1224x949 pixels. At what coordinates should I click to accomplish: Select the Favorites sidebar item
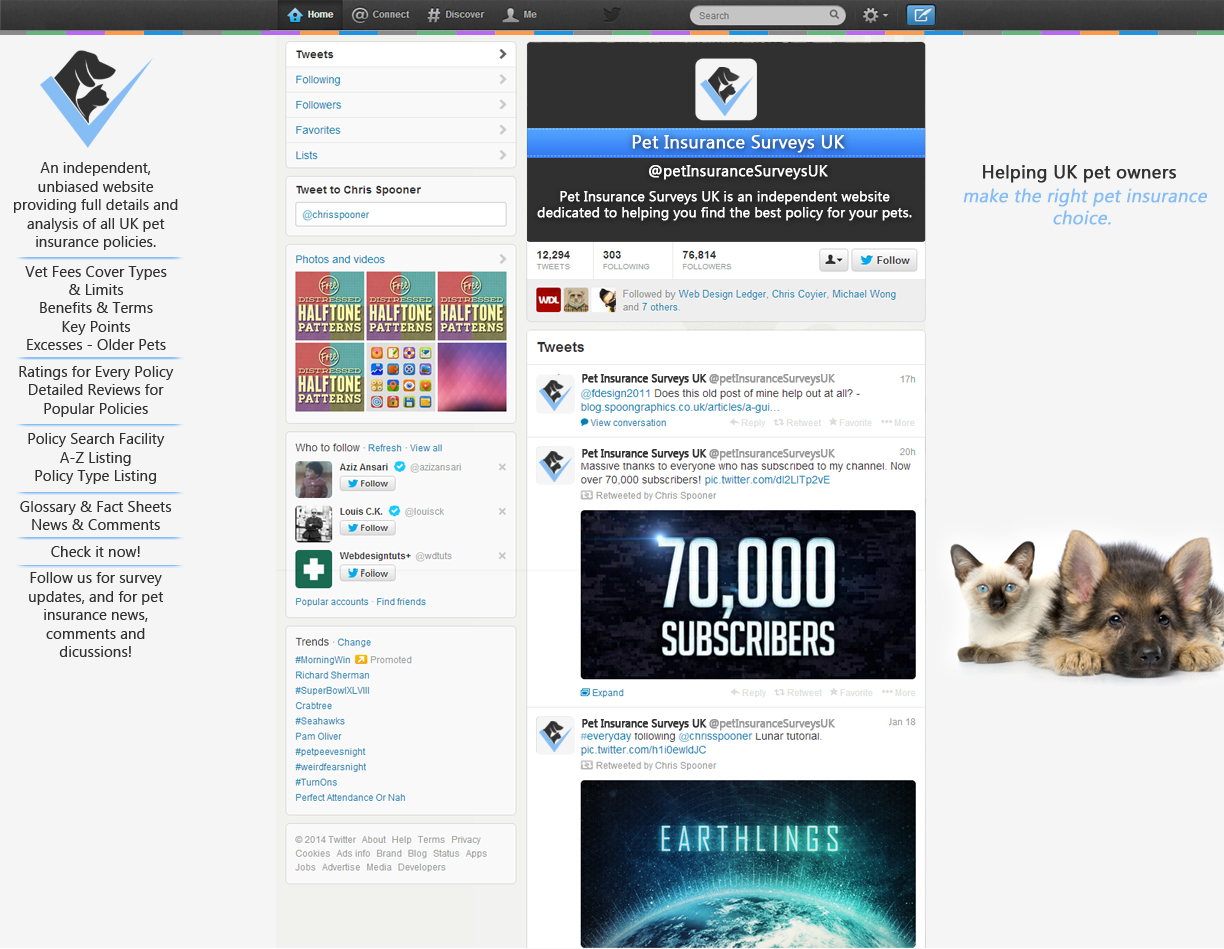401,130
